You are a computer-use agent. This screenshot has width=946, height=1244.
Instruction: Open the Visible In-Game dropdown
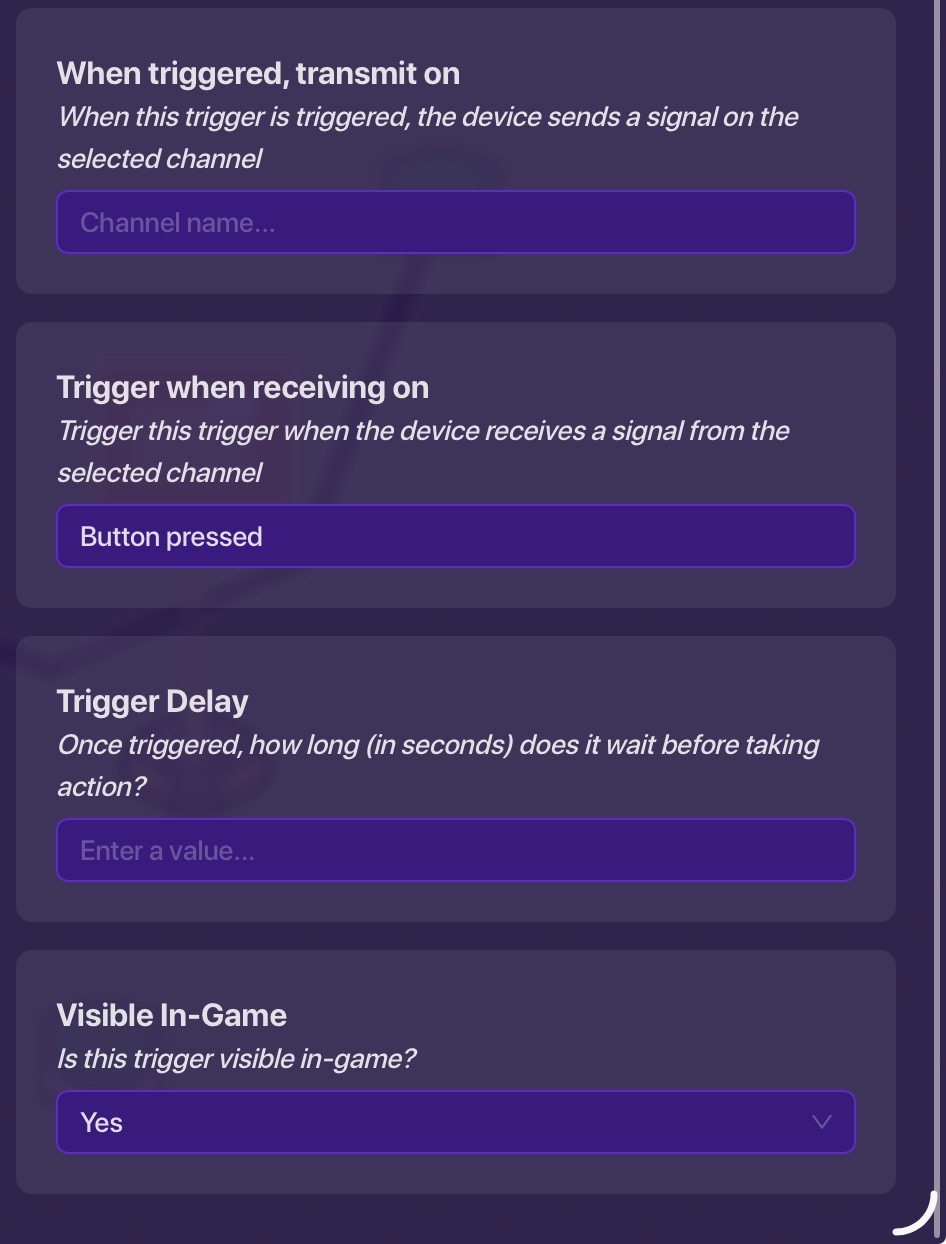pyautogui.click(x=455, y=1122)
